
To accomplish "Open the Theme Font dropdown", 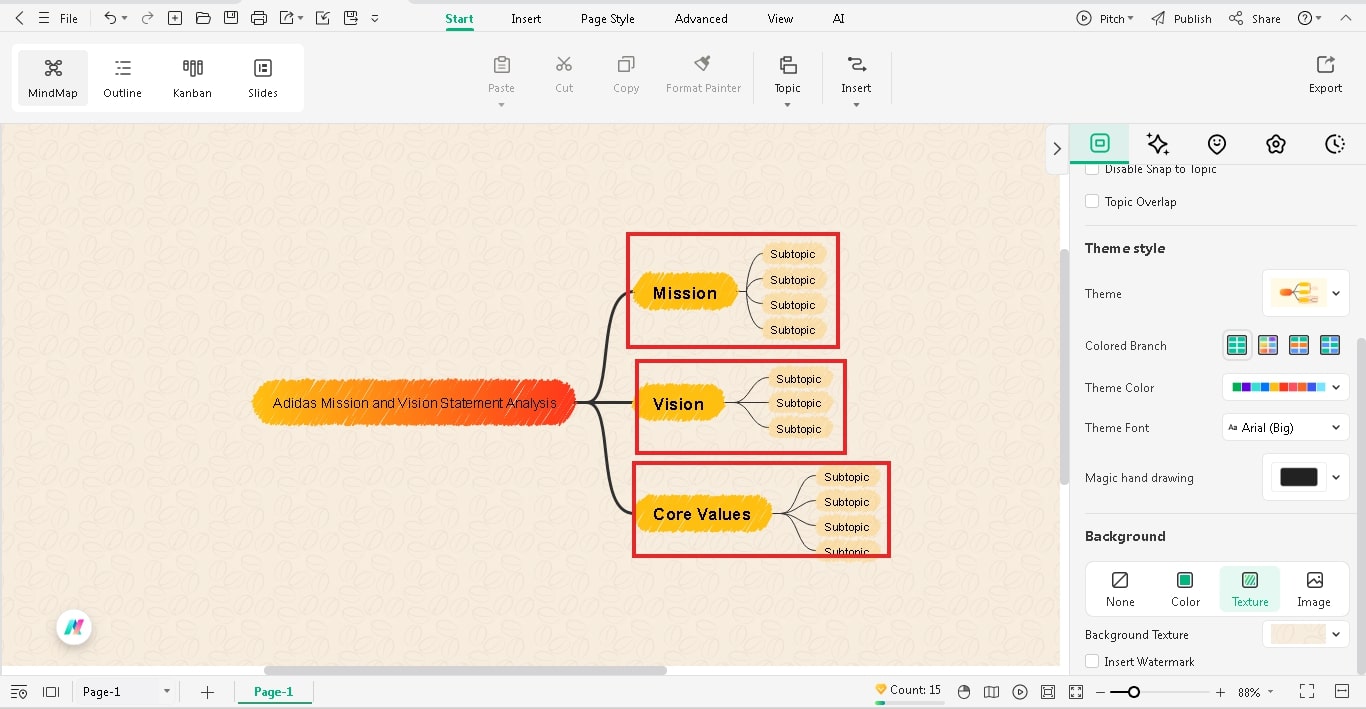I will [x=1286, y=427].
